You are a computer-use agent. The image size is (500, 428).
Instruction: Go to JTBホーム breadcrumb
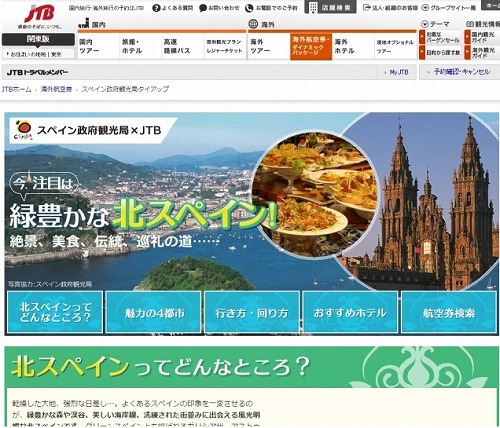coord(16,89)
